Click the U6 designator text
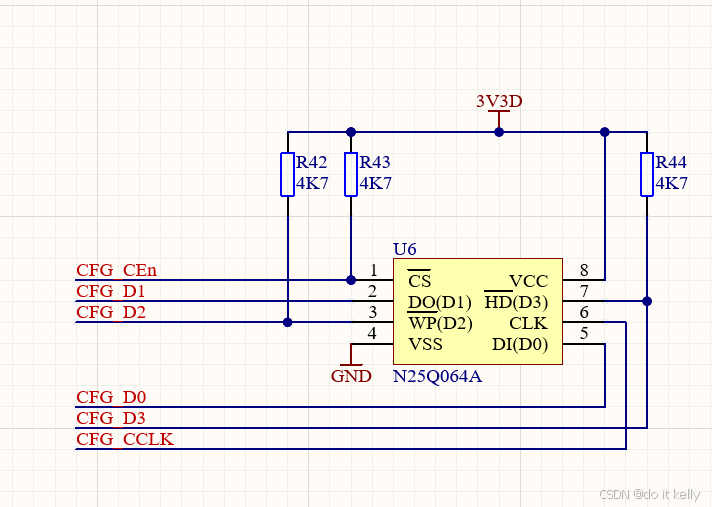Screen dimensions: 712x507 [x=405, y=249]
